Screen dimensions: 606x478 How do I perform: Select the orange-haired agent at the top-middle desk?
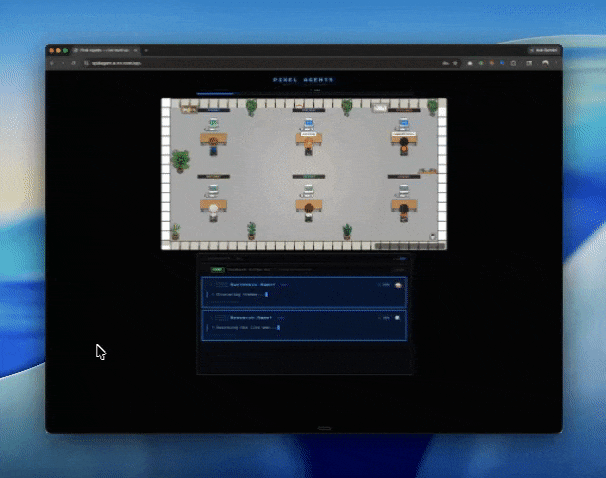pos(308,147)
